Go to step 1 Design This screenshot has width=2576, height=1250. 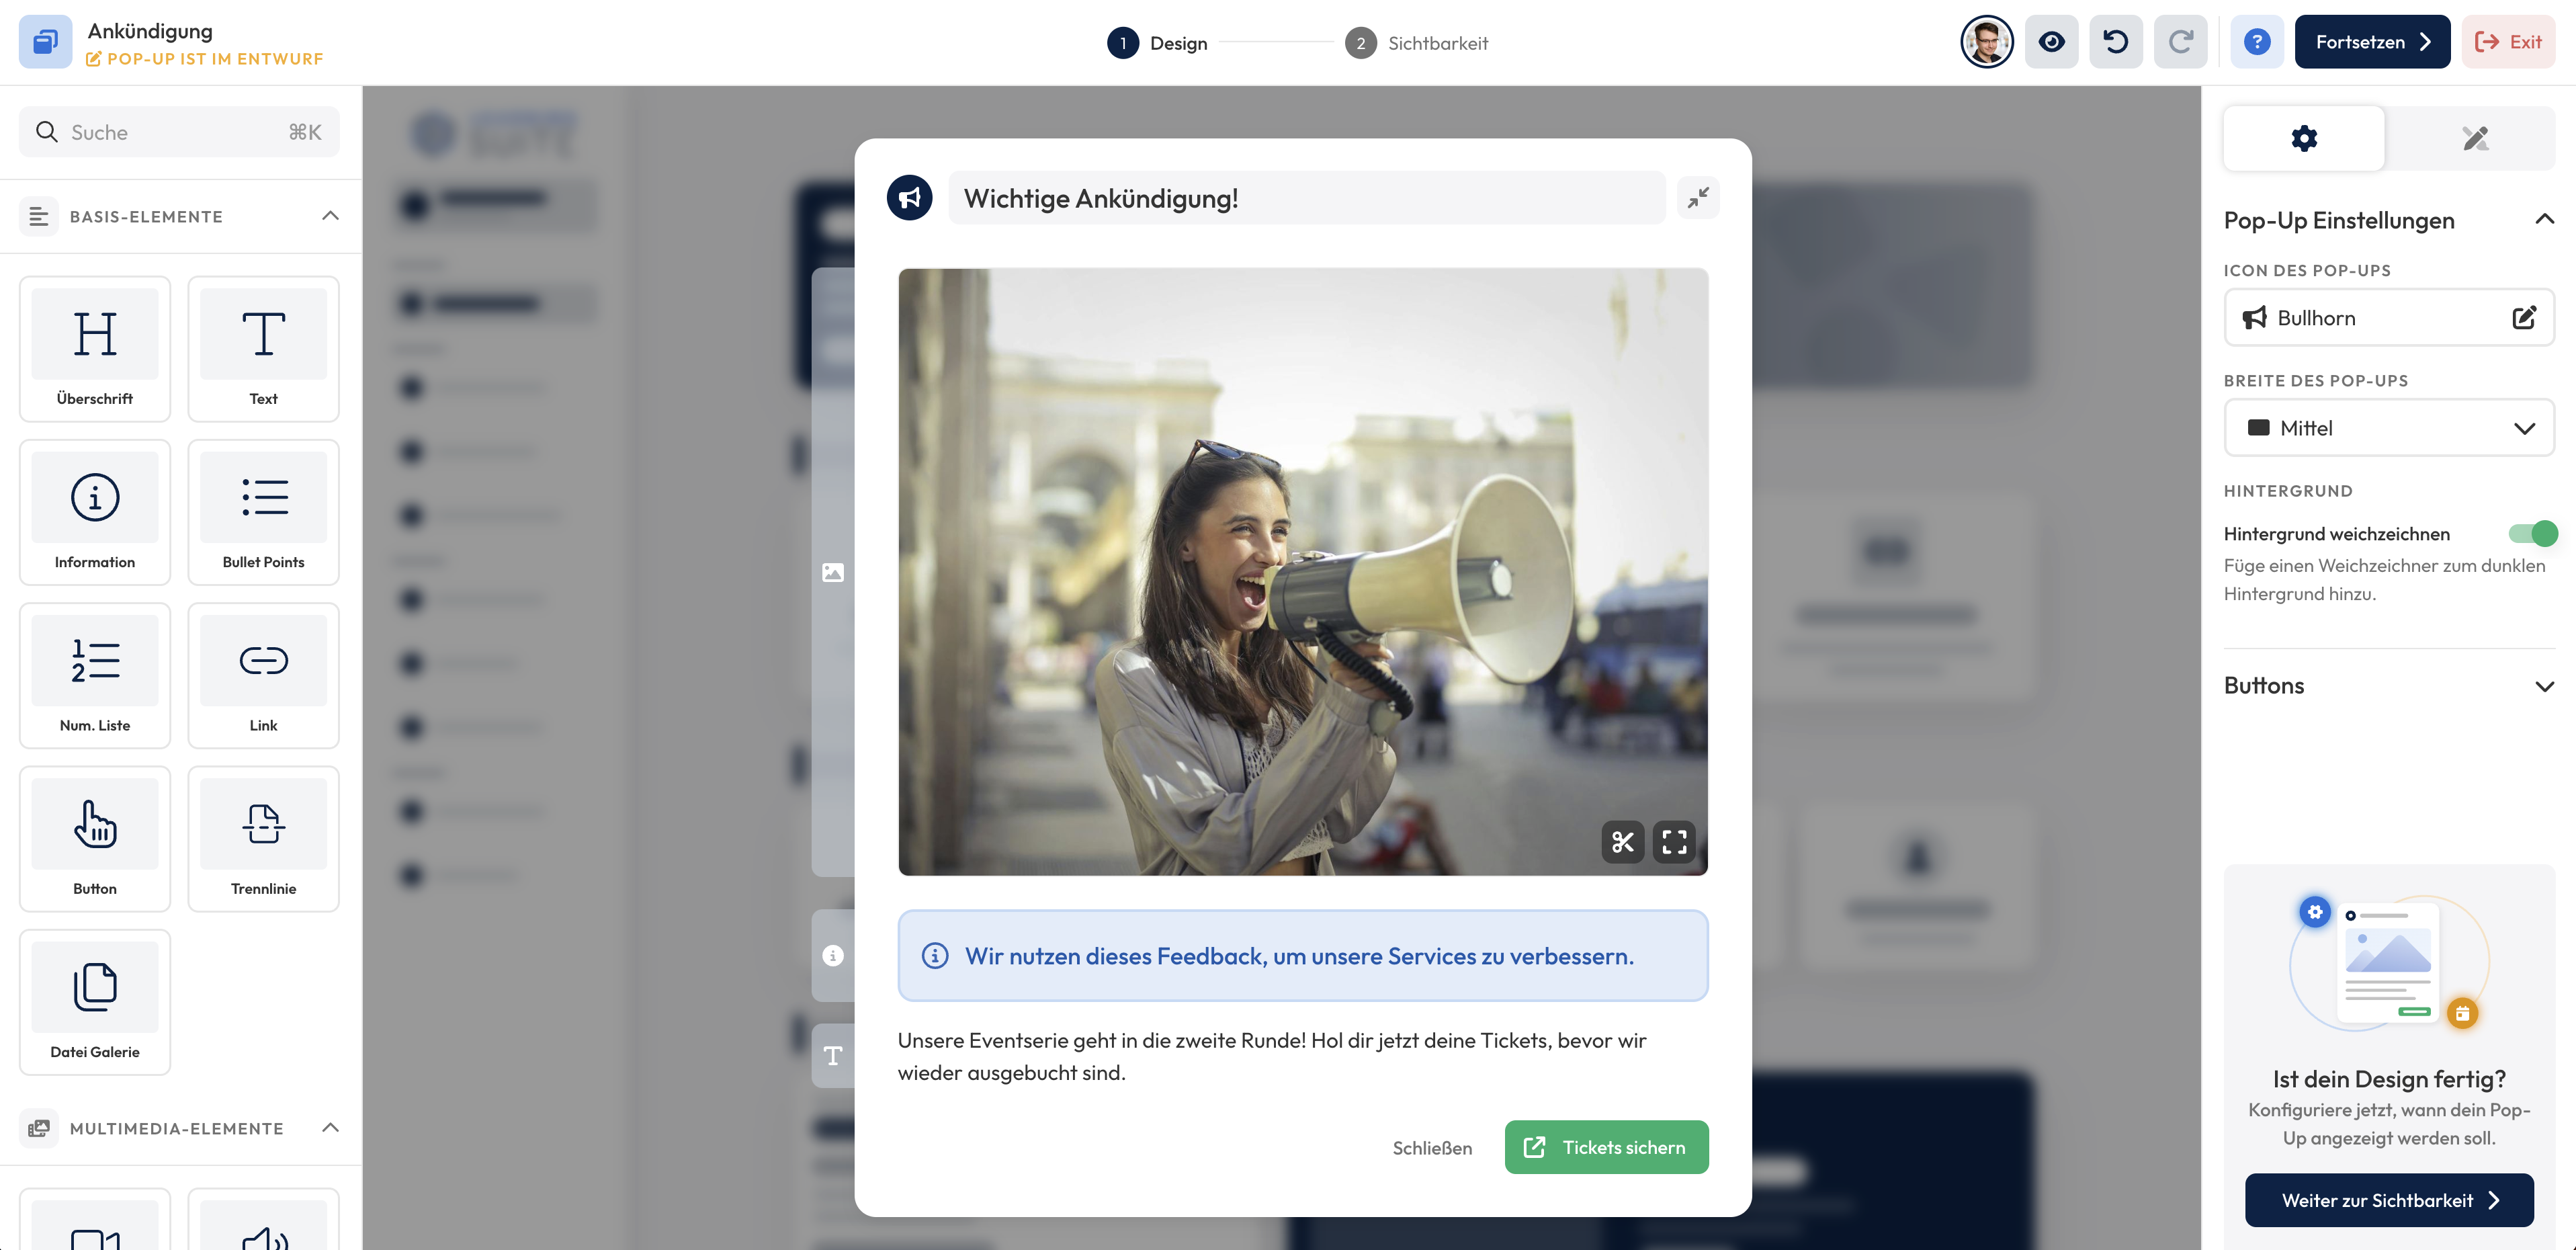pos(1157,43)
